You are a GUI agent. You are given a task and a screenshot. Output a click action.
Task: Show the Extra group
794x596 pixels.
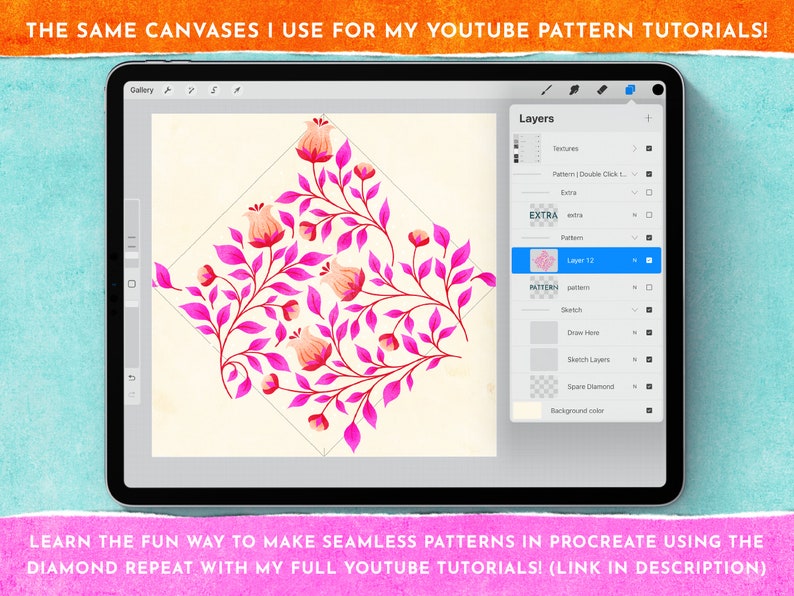pyautogui.click(x=649, y=193)
